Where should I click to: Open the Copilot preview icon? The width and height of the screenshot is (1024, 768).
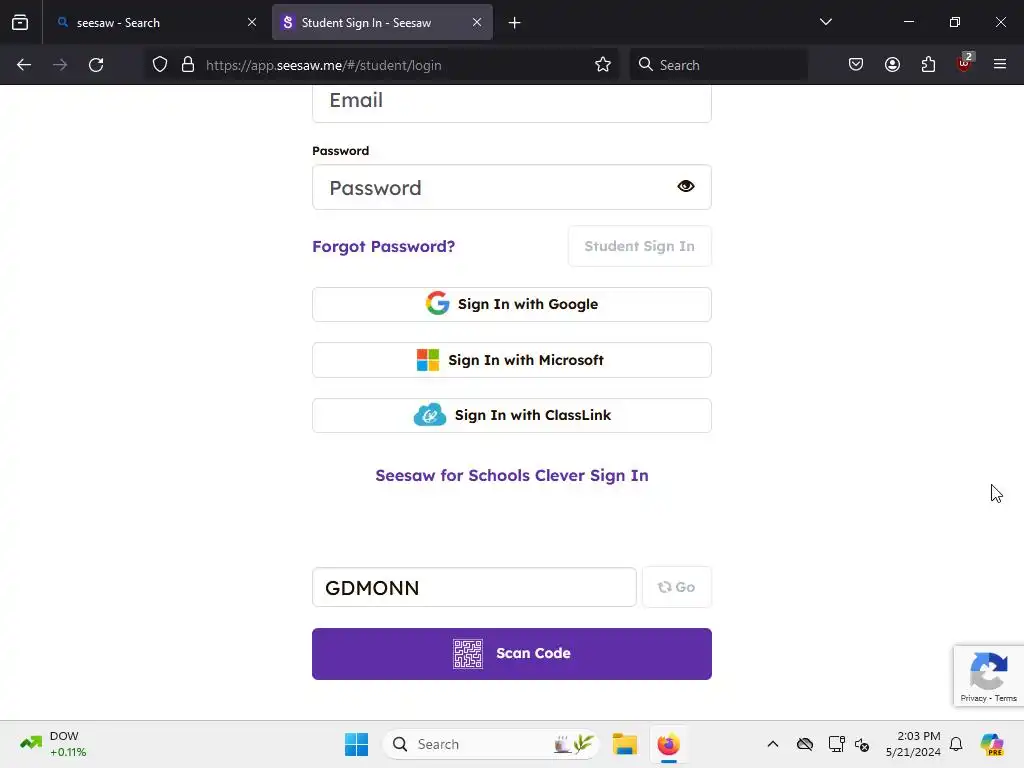coord(992,744)
